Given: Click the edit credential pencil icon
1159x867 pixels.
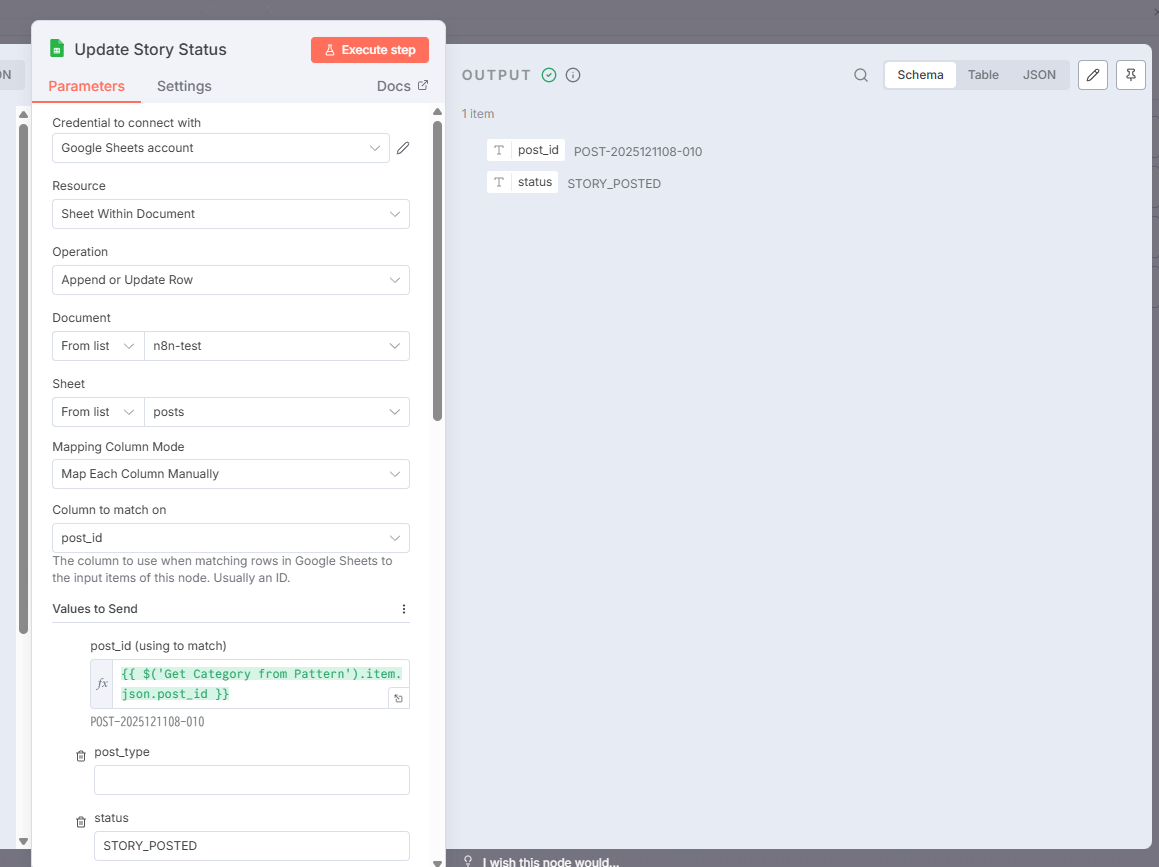Looking at the screenshot, I should coord(403,148).
